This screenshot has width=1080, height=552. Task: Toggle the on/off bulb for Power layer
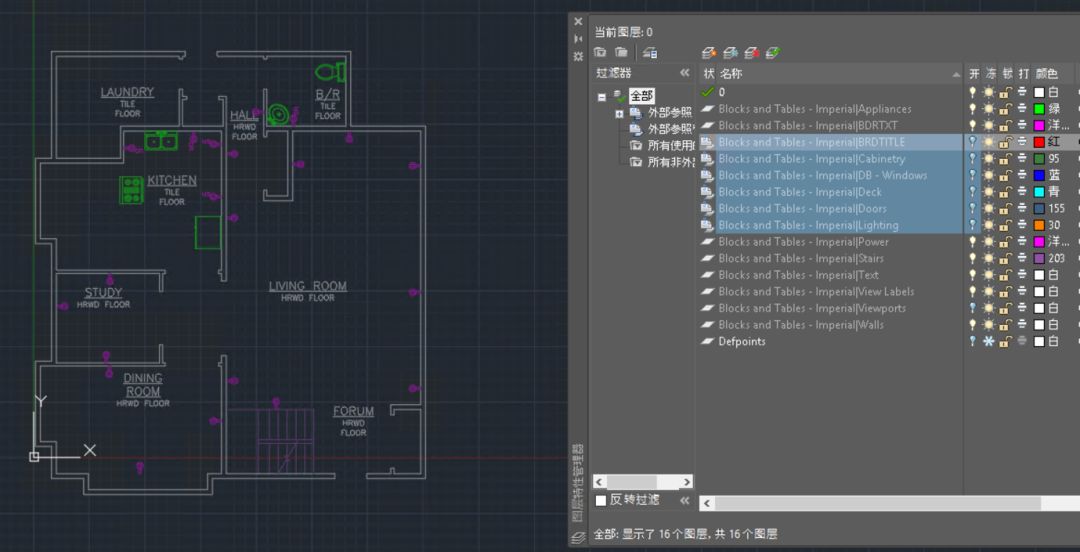tap(973, 242)
